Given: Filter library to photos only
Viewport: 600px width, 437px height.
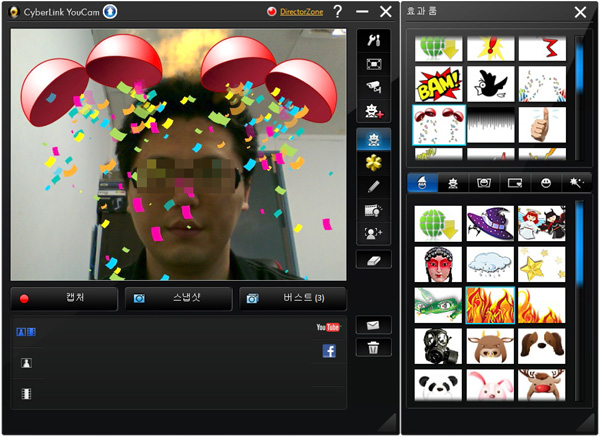Looking at the screenshot, I should (26, 363).
